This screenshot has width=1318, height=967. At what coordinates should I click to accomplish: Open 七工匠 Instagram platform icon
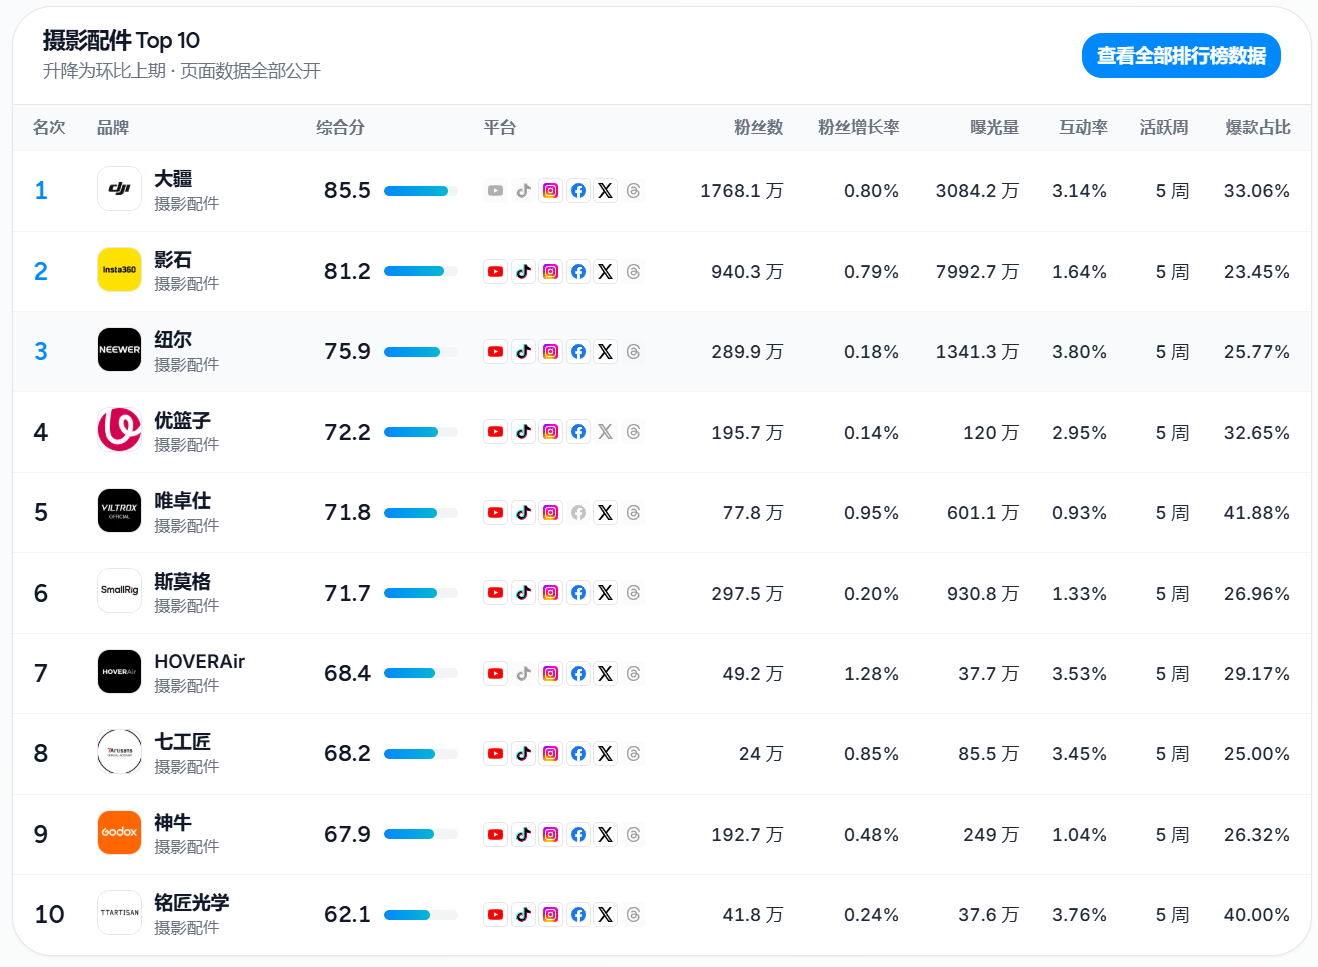pyautogui.click(x=551, y=754)
